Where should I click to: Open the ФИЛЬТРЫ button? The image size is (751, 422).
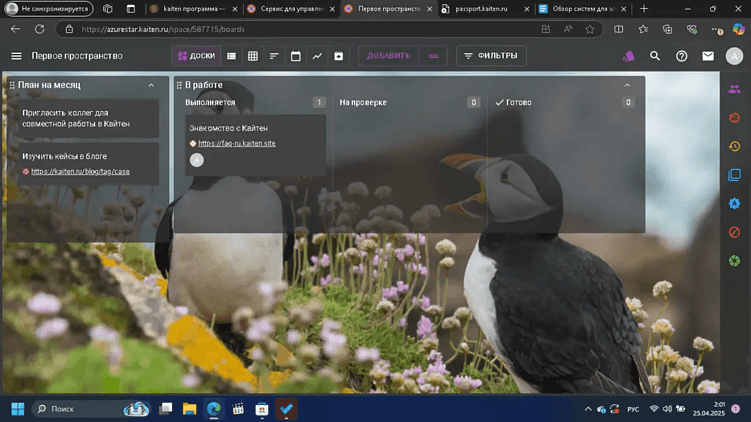pos(491,56)
